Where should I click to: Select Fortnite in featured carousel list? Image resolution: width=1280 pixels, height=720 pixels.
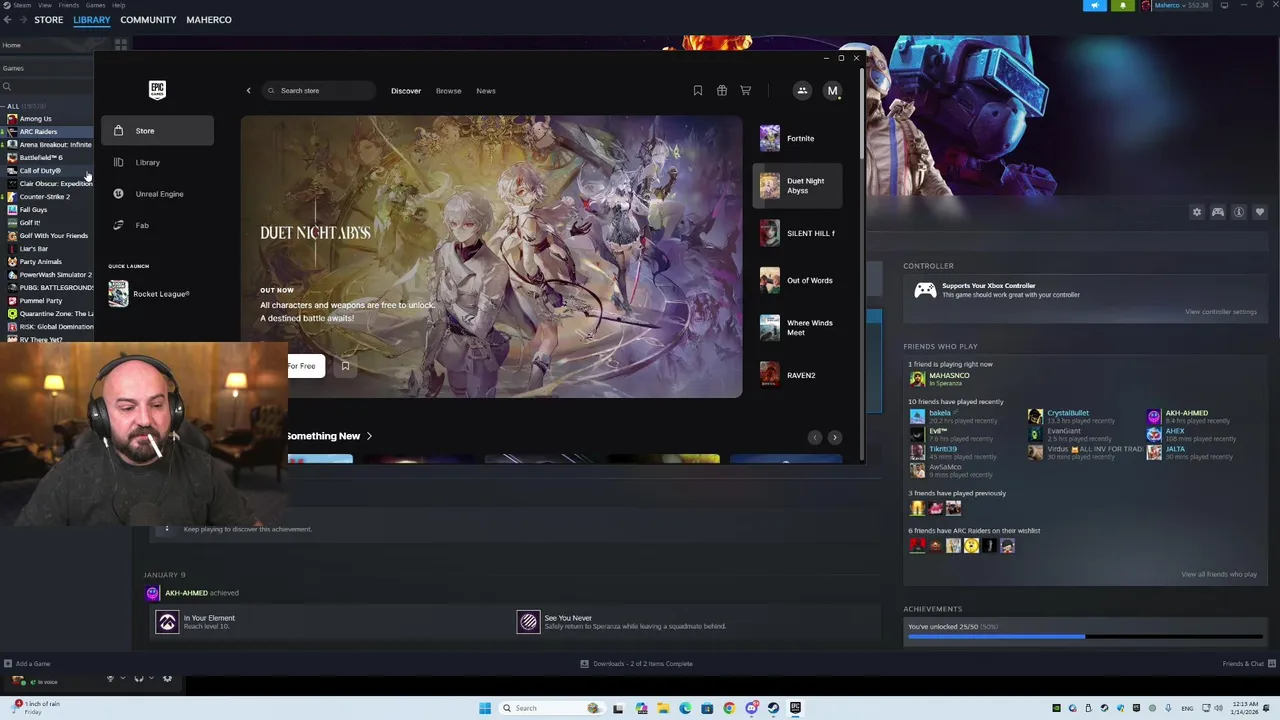(798, 138)
